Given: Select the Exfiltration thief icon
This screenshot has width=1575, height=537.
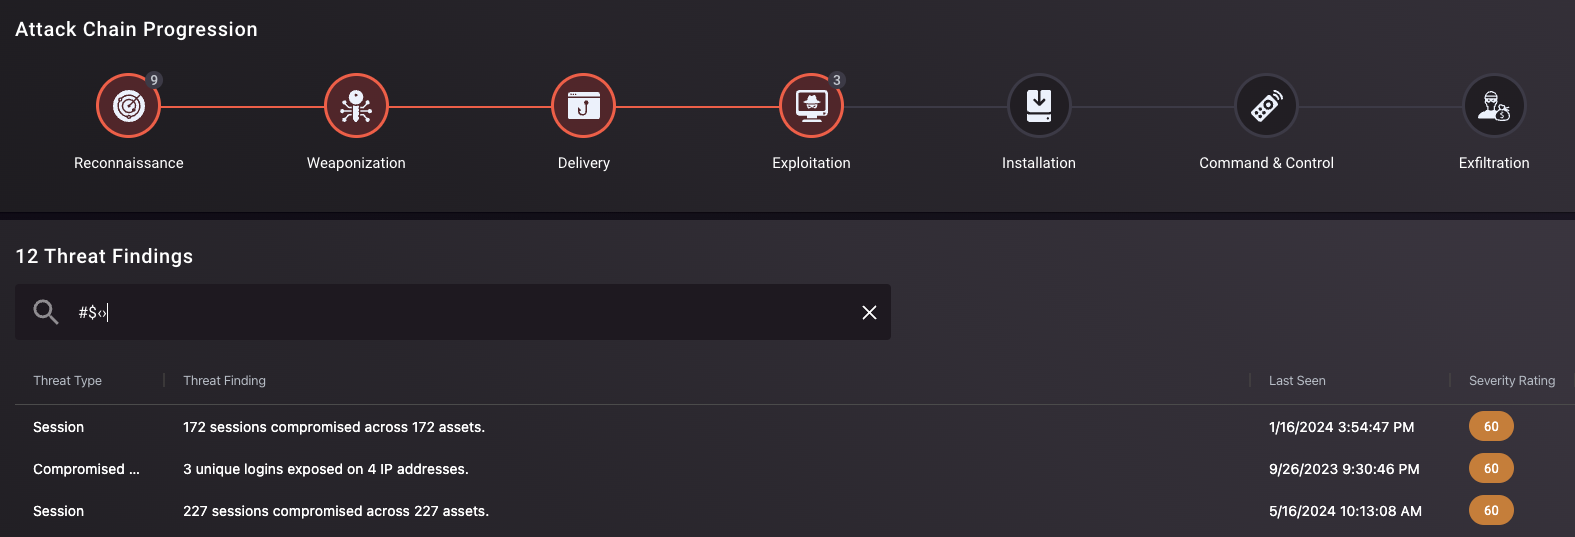Looking at the screenshot, I should pos(1494,106).
